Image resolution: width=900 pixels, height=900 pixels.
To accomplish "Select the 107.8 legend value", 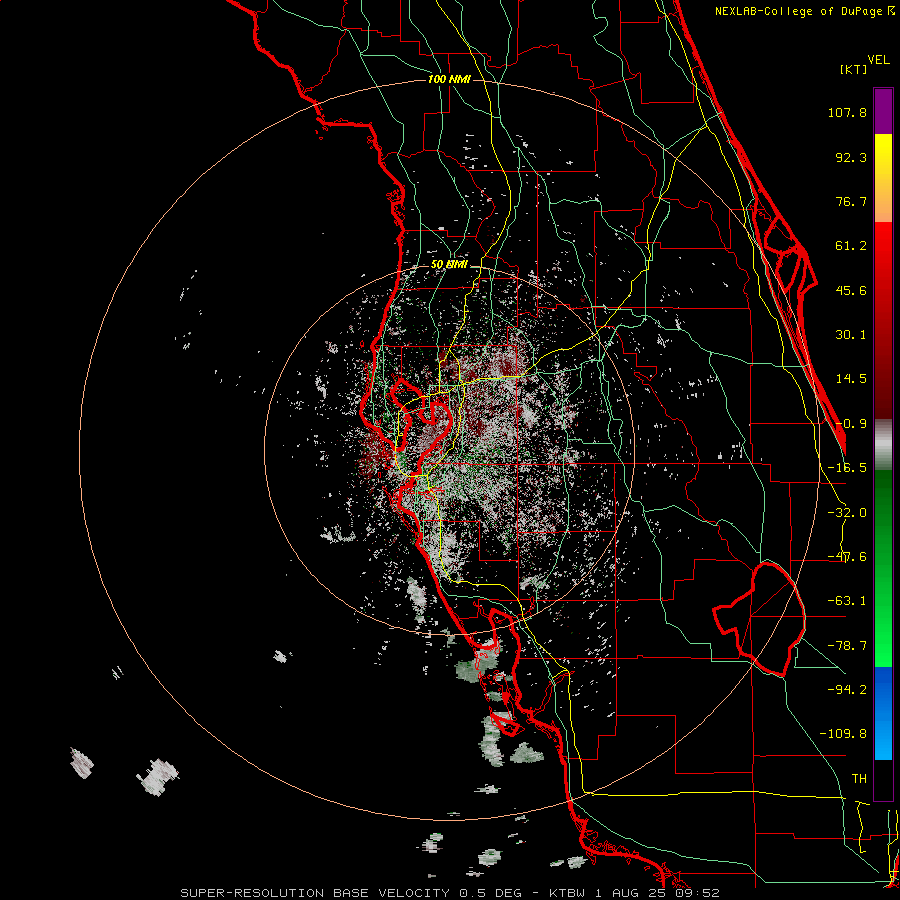I will coord(847,112).
